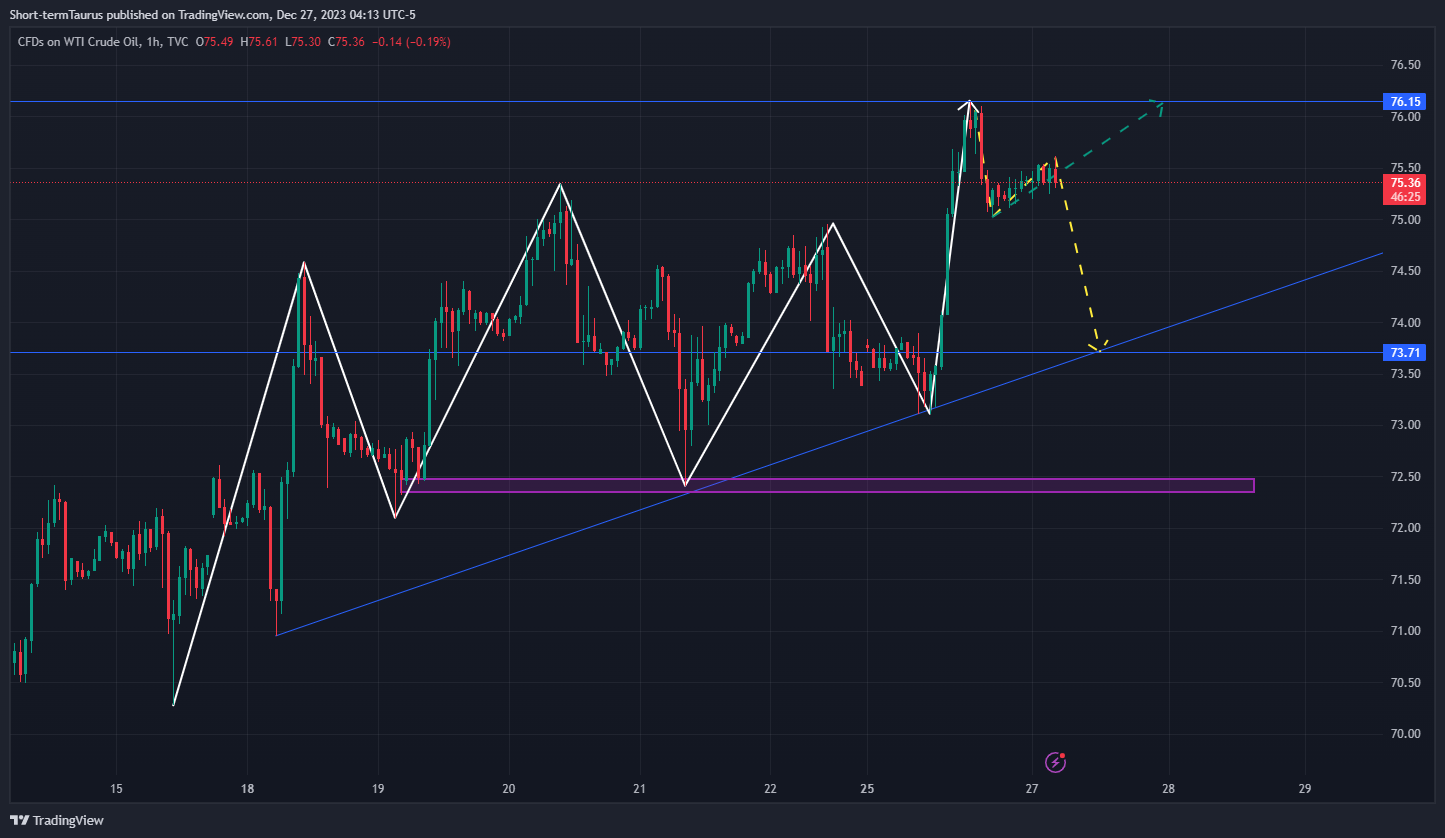Screen dimensions: 1445x838
Task: Click the 76.00 price axis label
Action: coord(1405,117)
